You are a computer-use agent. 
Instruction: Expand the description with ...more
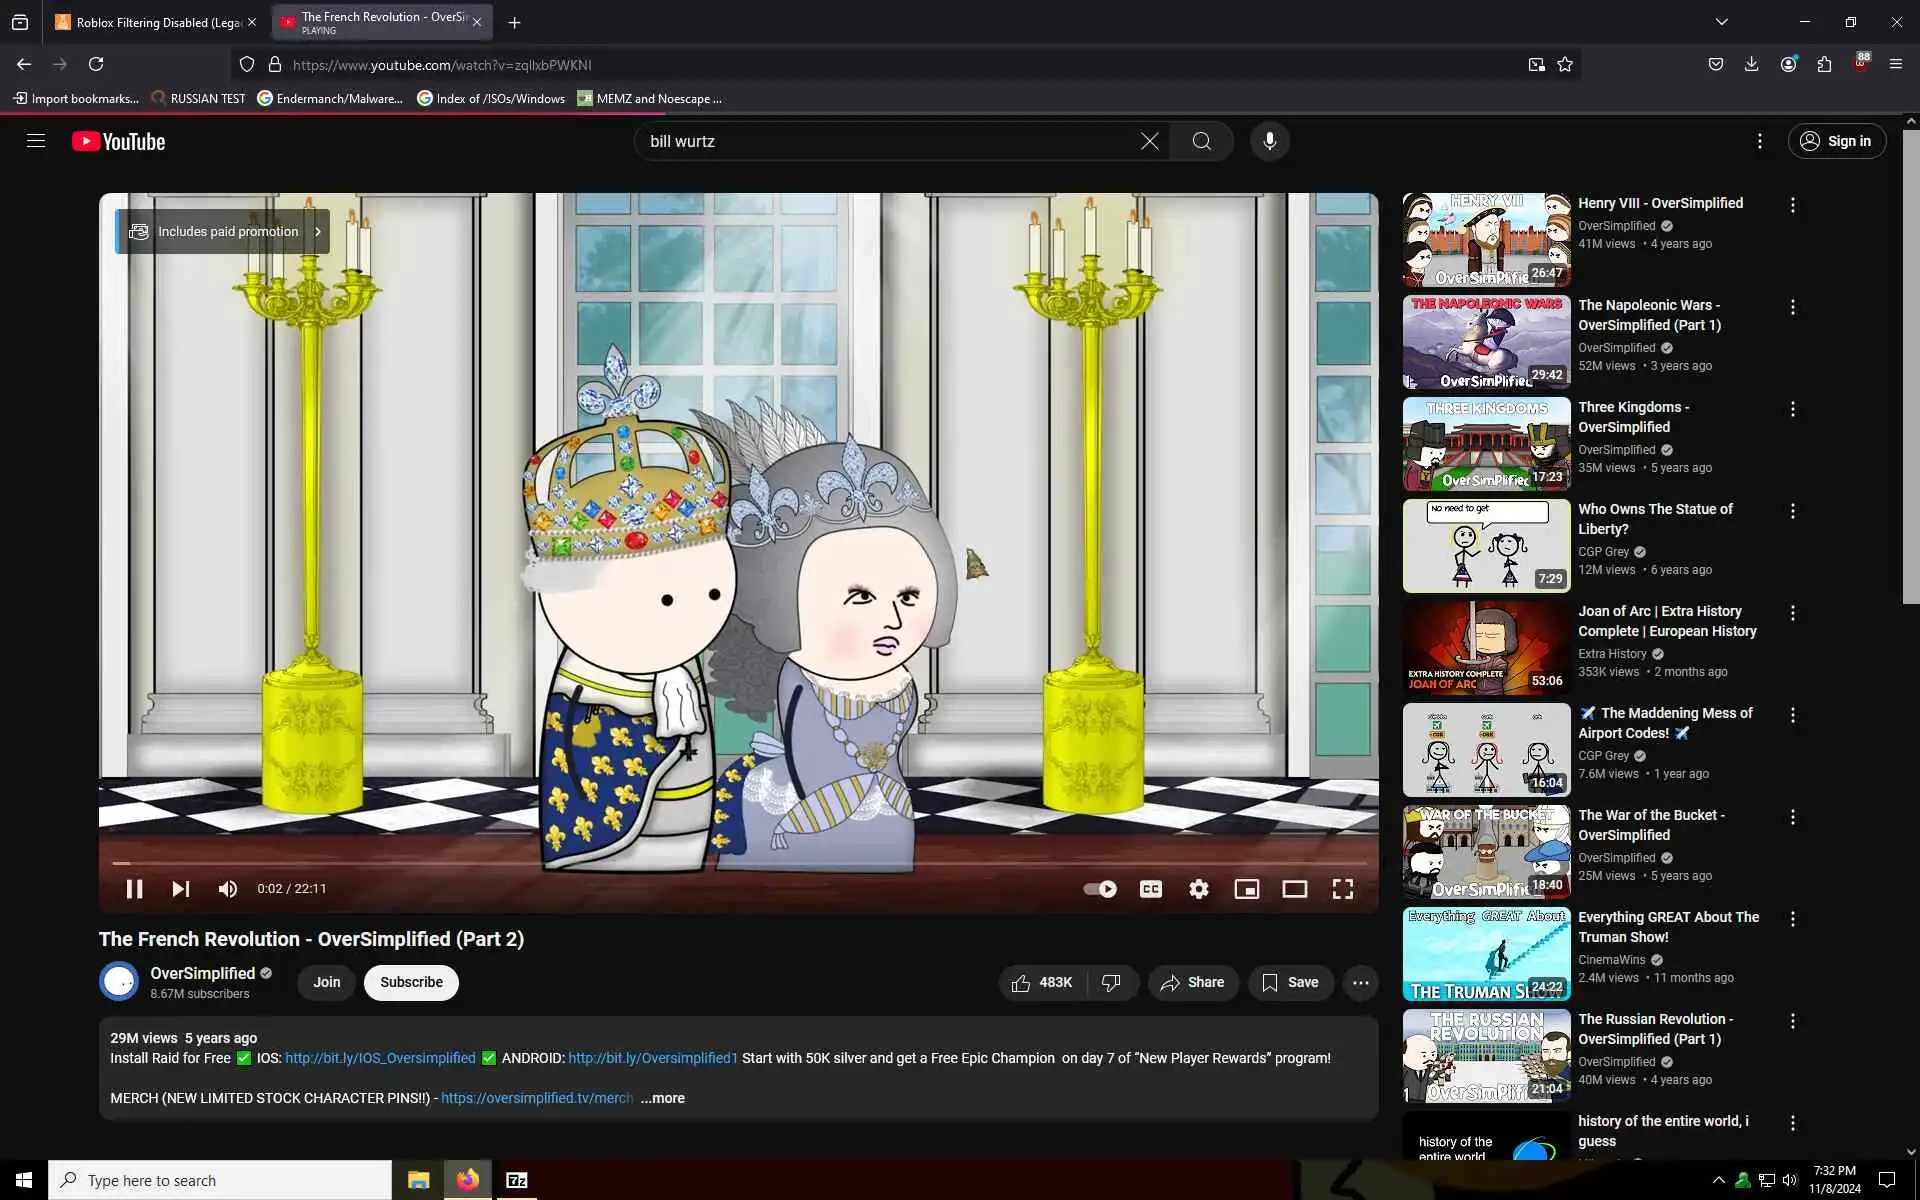pyautogui.click(x=663, y=1098)
